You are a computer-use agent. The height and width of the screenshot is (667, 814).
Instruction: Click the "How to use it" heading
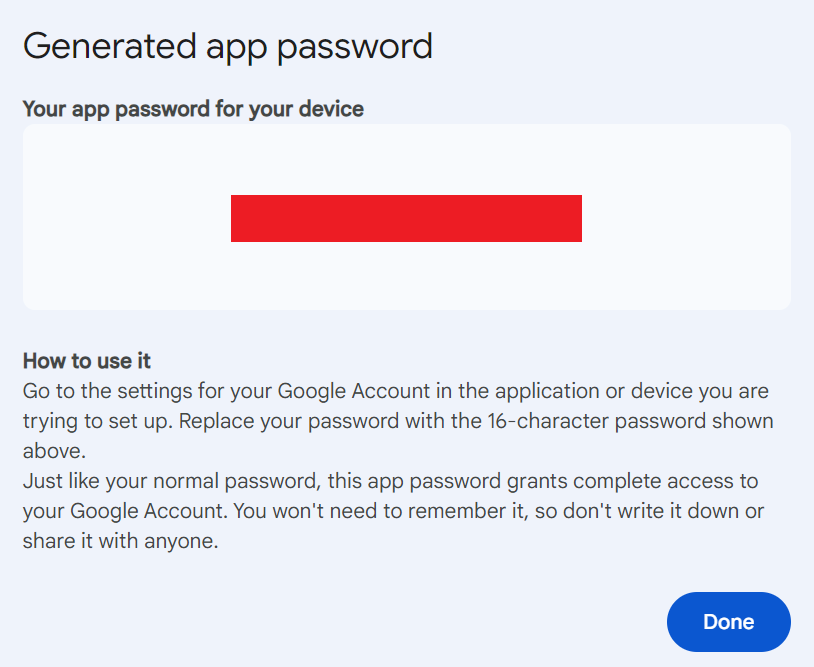pyautogui.click(x=86, y=360)
